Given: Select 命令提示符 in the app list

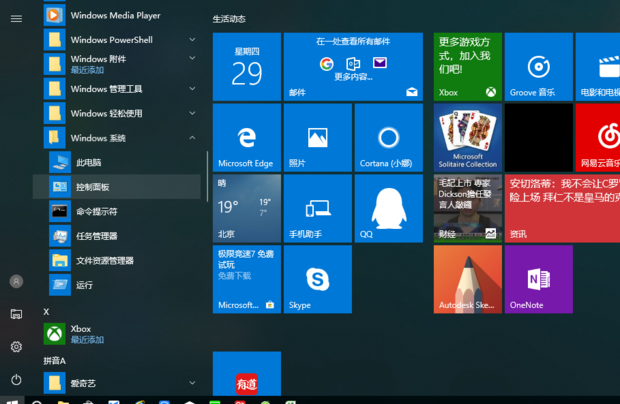Looking at the screenshot, I should click(x=97, y=211).
